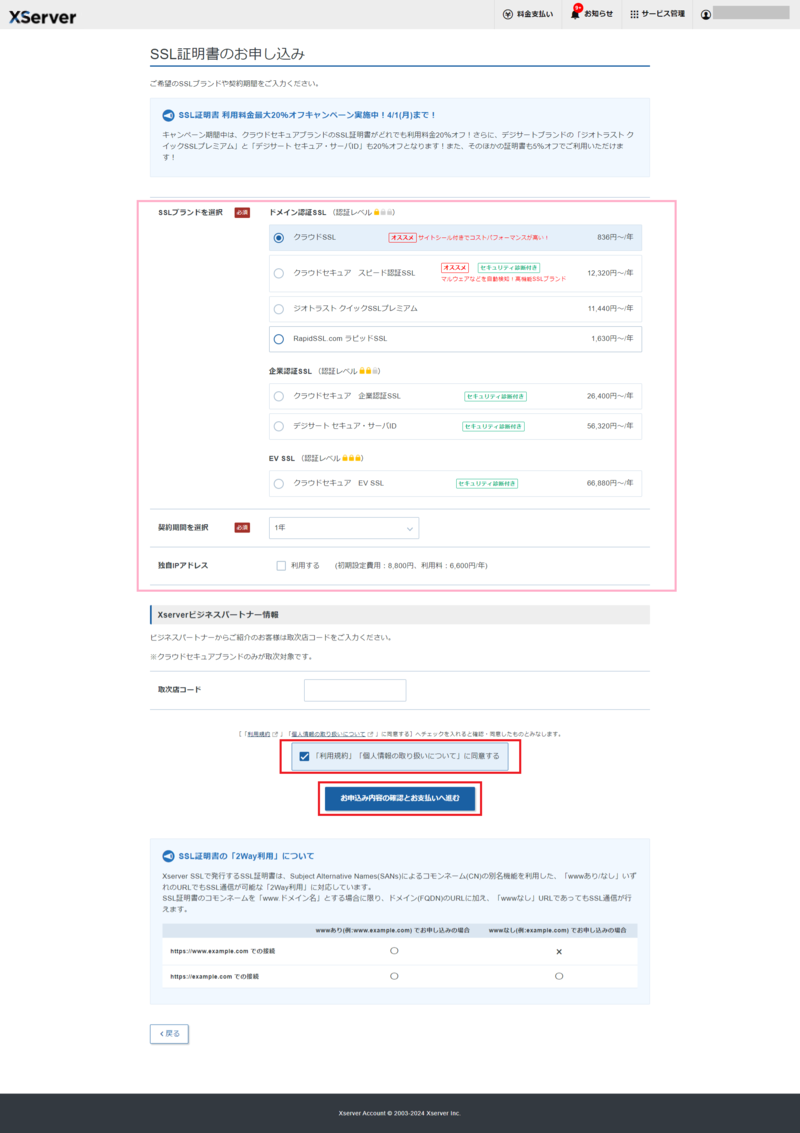
Task: Open the 利用規約 link above the checkbox
Action: [258, 734]
